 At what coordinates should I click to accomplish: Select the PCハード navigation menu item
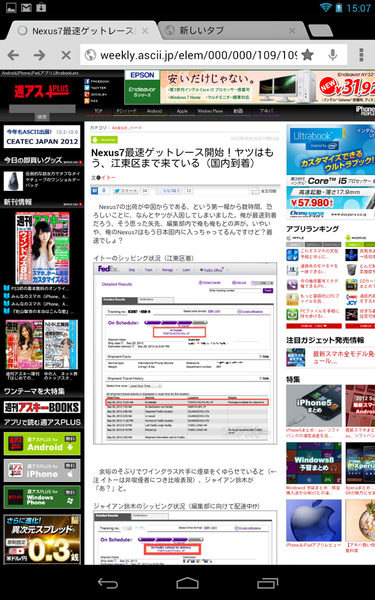tap(126, 111)
